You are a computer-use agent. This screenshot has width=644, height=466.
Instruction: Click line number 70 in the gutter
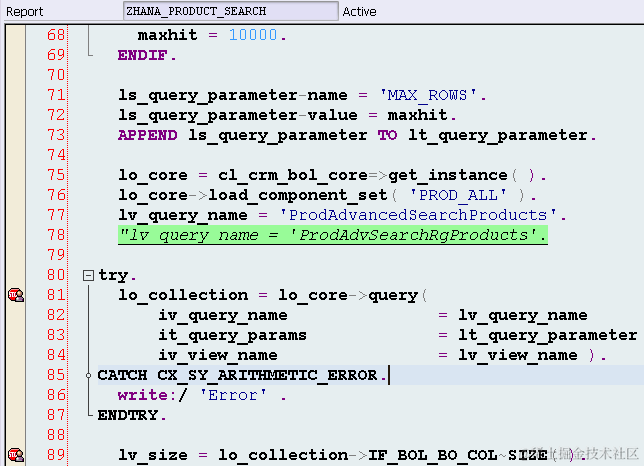(56, 75)
